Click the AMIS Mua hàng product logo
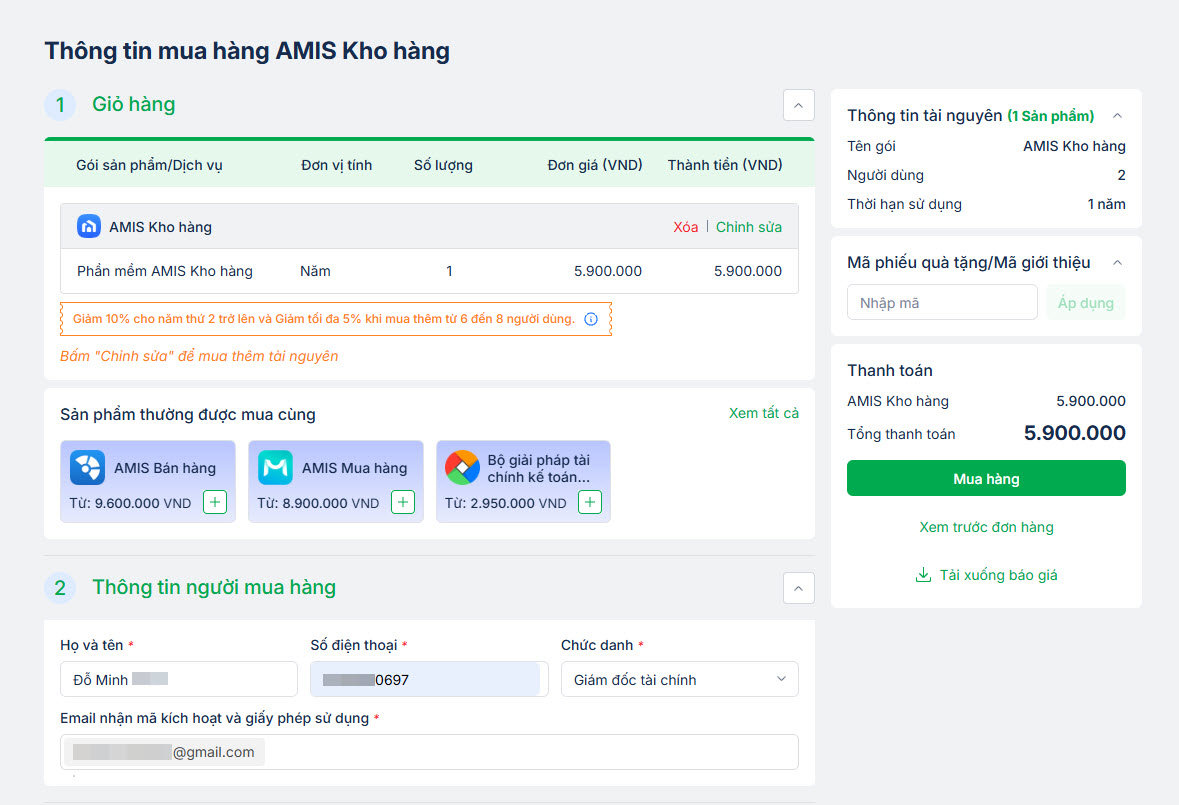The width and height of the screenshot is (1179, 805). point(275,468)
